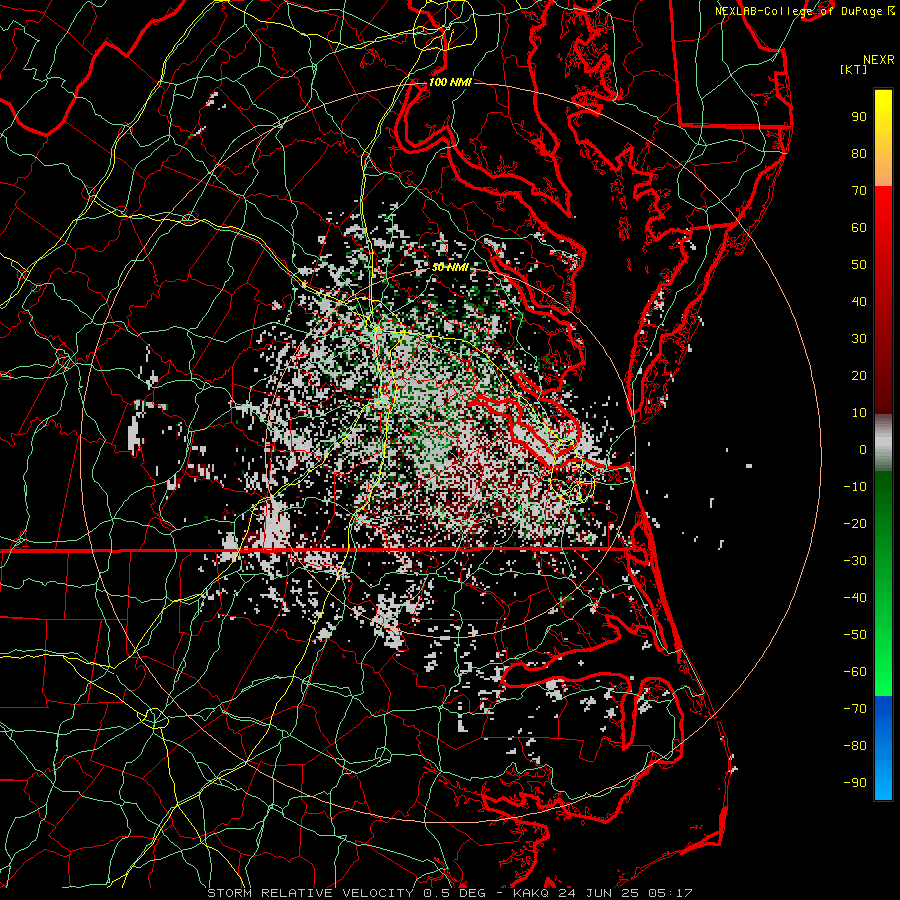Click the 05:17 timestamp in caption
900x900 pixels.
(x=670, y=893)
